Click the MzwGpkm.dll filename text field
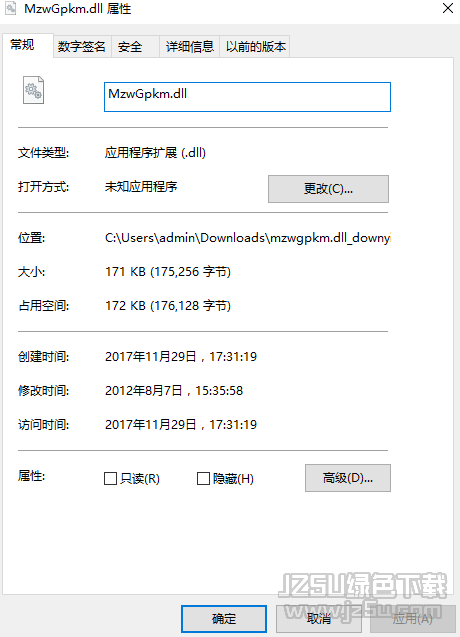Screen dimensions: 460x637 247,97
